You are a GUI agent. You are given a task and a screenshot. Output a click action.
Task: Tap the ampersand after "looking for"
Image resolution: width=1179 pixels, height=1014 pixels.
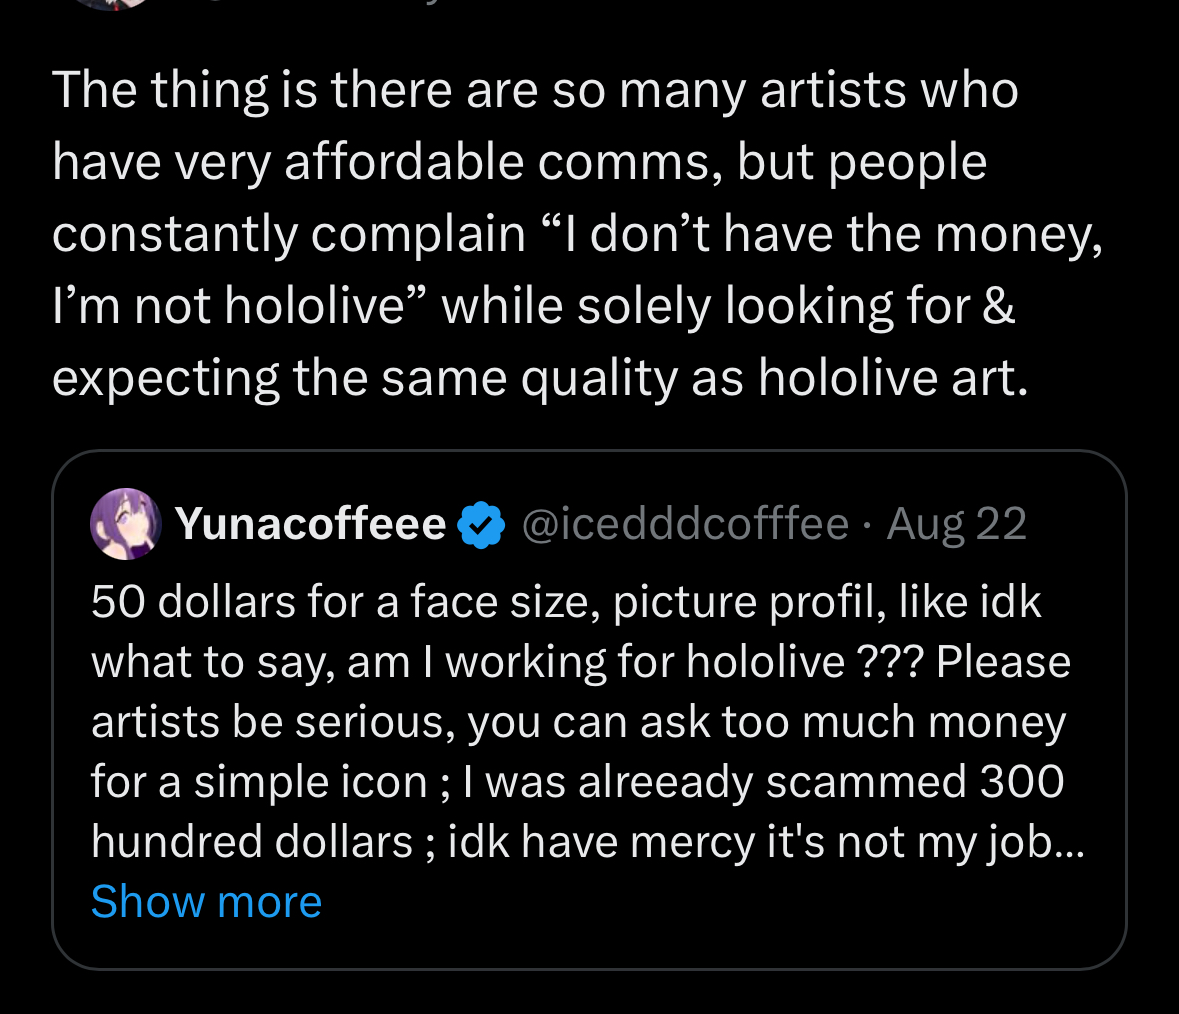[x=999, y=306]
